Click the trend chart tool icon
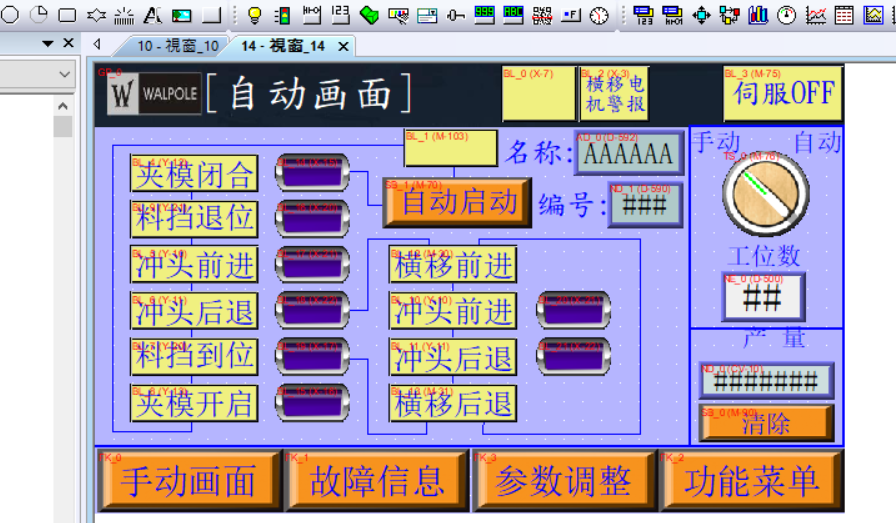This screenshot has width=896, height=523. coord(816,15)
